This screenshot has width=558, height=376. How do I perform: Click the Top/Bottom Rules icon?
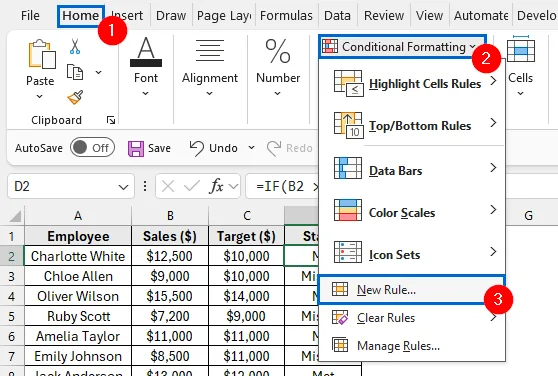click(348, 125)
